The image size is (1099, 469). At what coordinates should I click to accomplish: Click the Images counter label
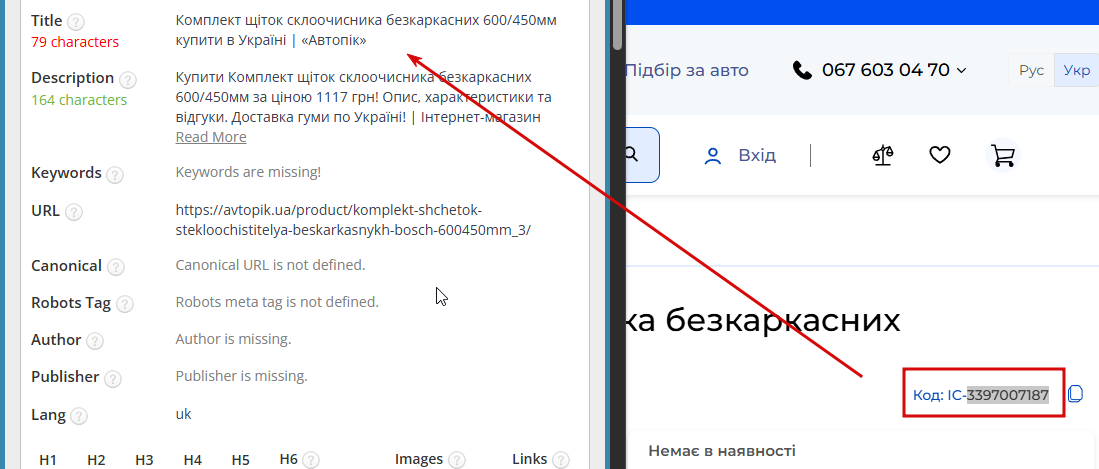click(x=419, y=460)
